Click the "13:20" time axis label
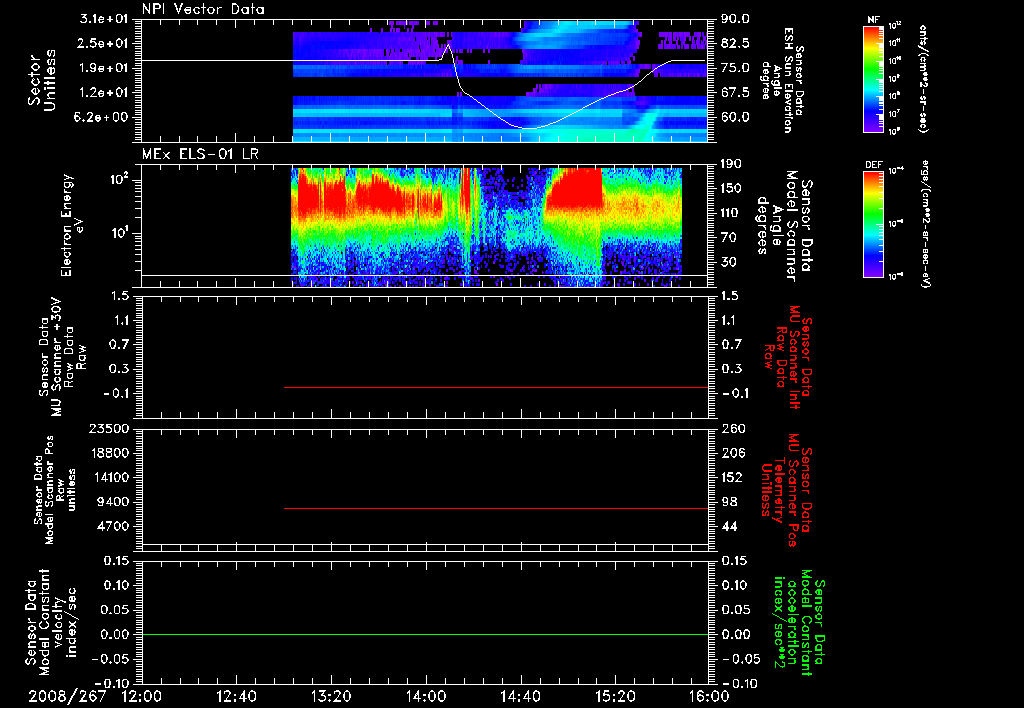Viewport: 1024px width, 708px height. coord(331,696)
